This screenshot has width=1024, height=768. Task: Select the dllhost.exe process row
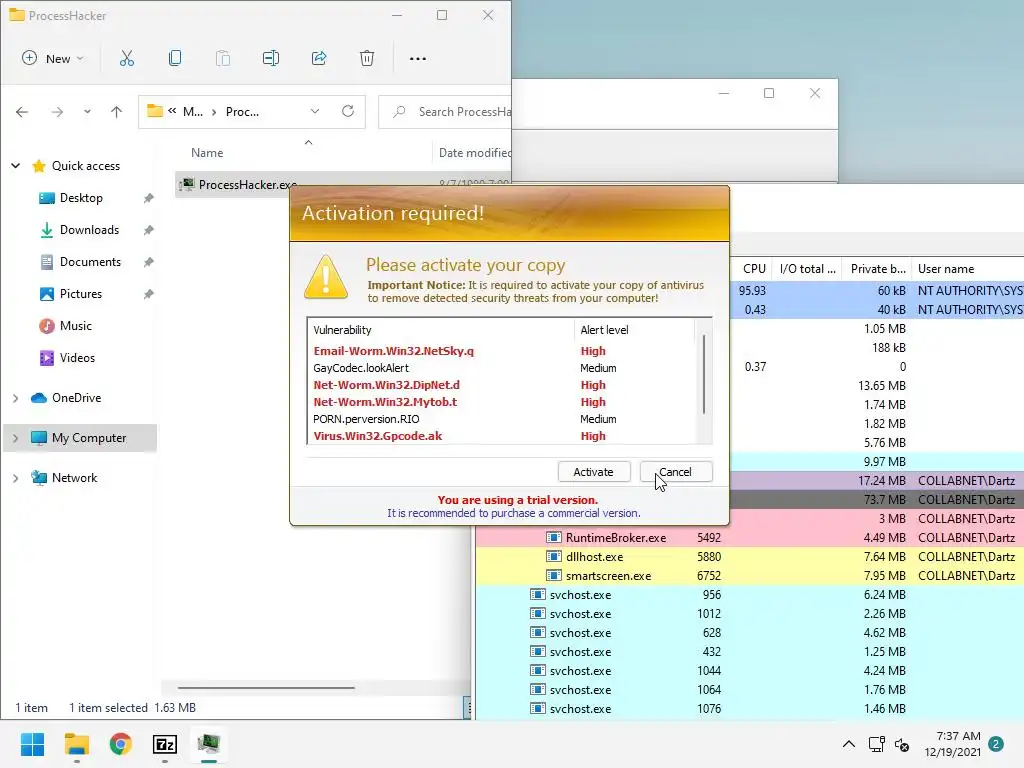(750, 556)
